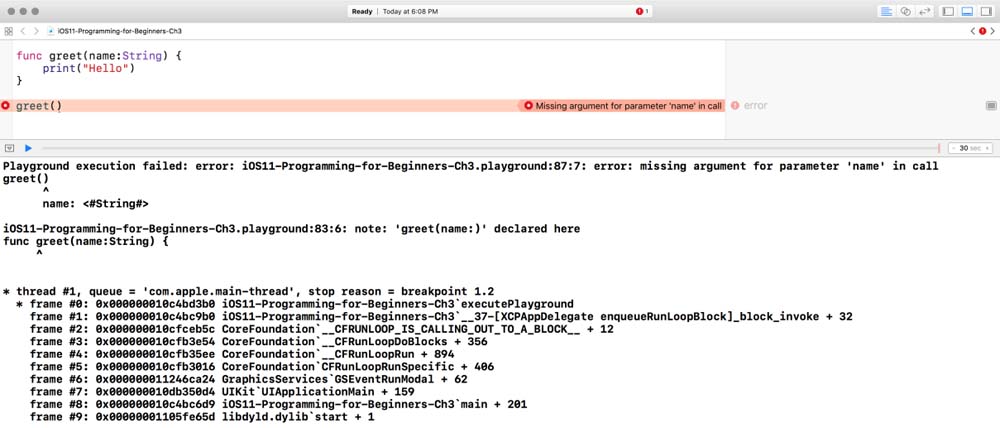Click frame #6 GSEventRunModal console line
The height and width of the screenshot is (428, 1000).
[x=248, y=379]
